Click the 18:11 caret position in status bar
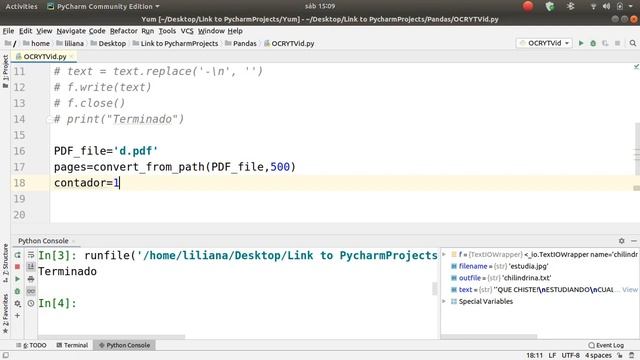Image resolution: width=640 pixels, height=360 pixels. [534, 356]
